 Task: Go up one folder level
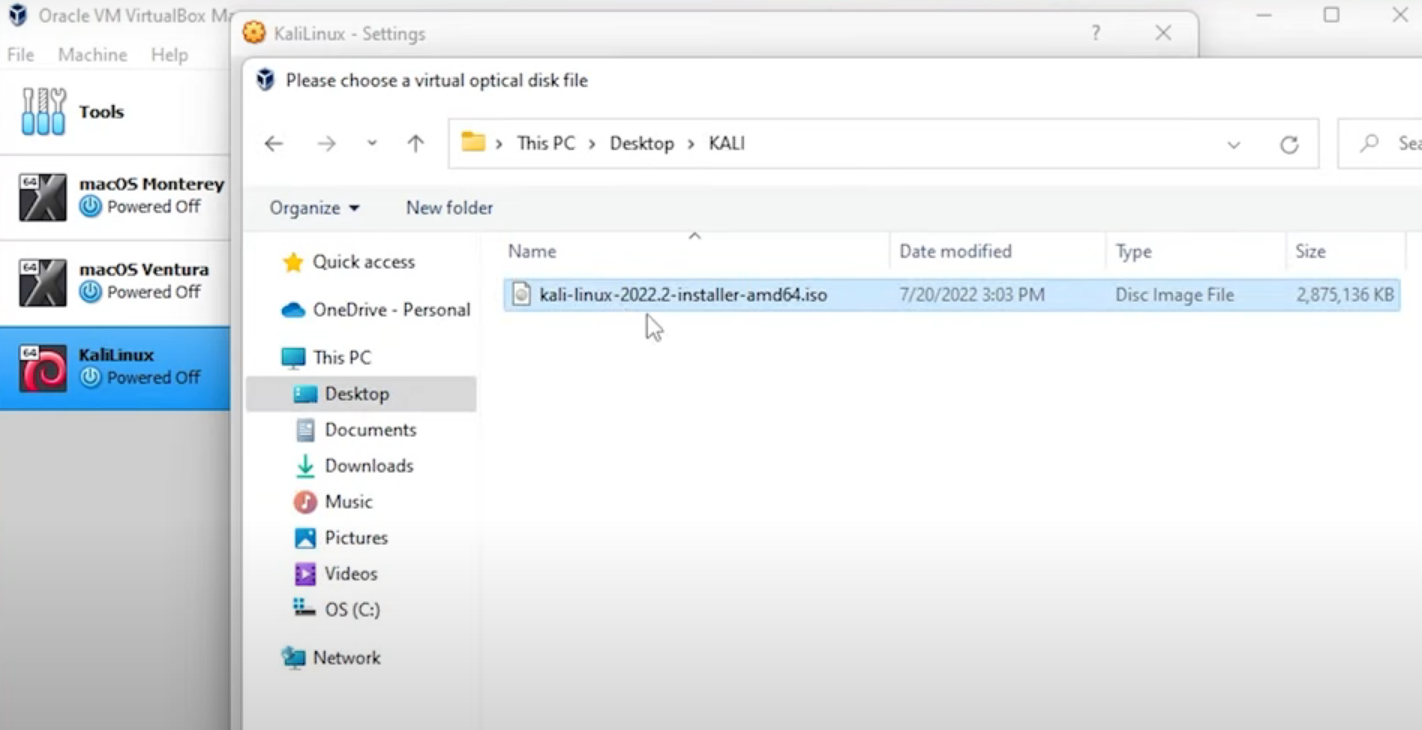[416, 144]
